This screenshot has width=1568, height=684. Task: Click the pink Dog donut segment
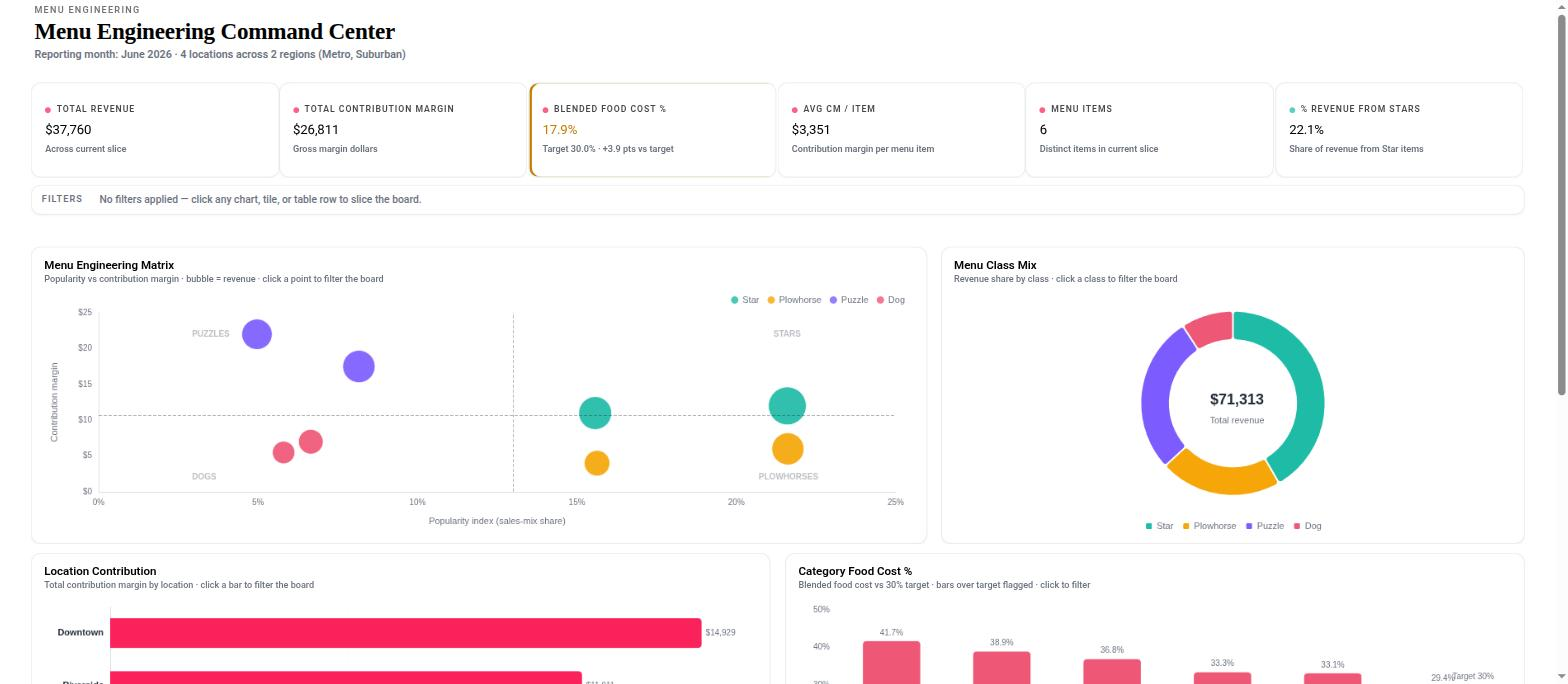pyautogui.click(x=1212, y=328)
